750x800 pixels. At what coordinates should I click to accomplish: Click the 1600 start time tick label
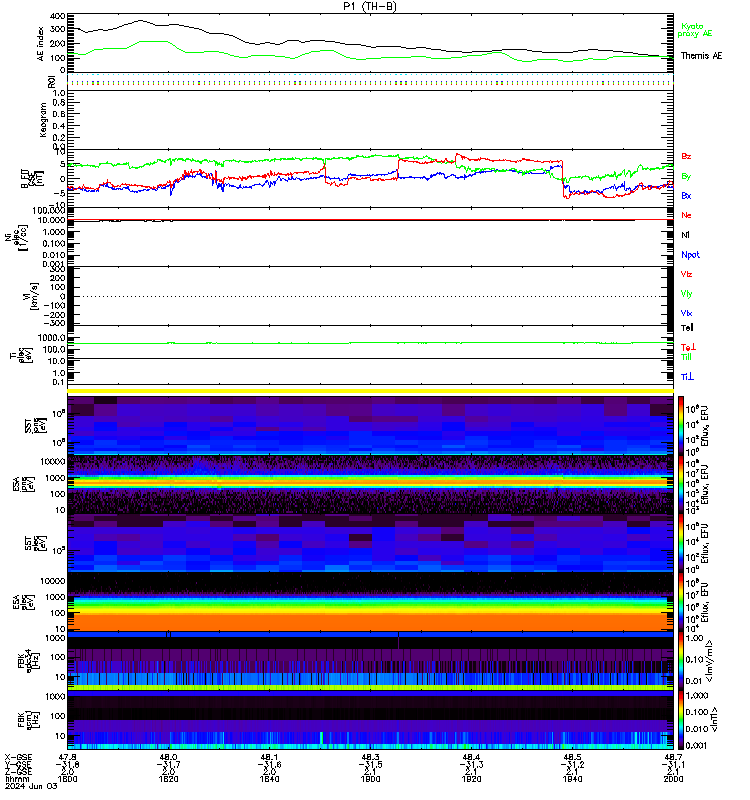(x=67, y=779)
